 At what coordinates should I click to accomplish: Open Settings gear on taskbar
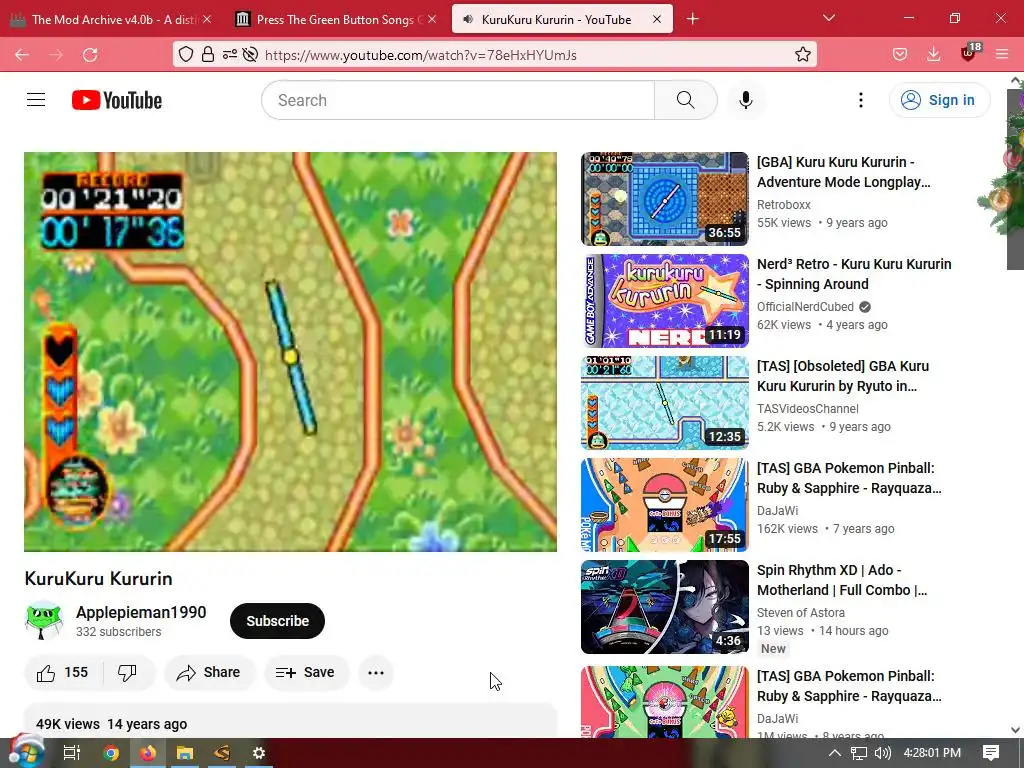pos(259,753)
